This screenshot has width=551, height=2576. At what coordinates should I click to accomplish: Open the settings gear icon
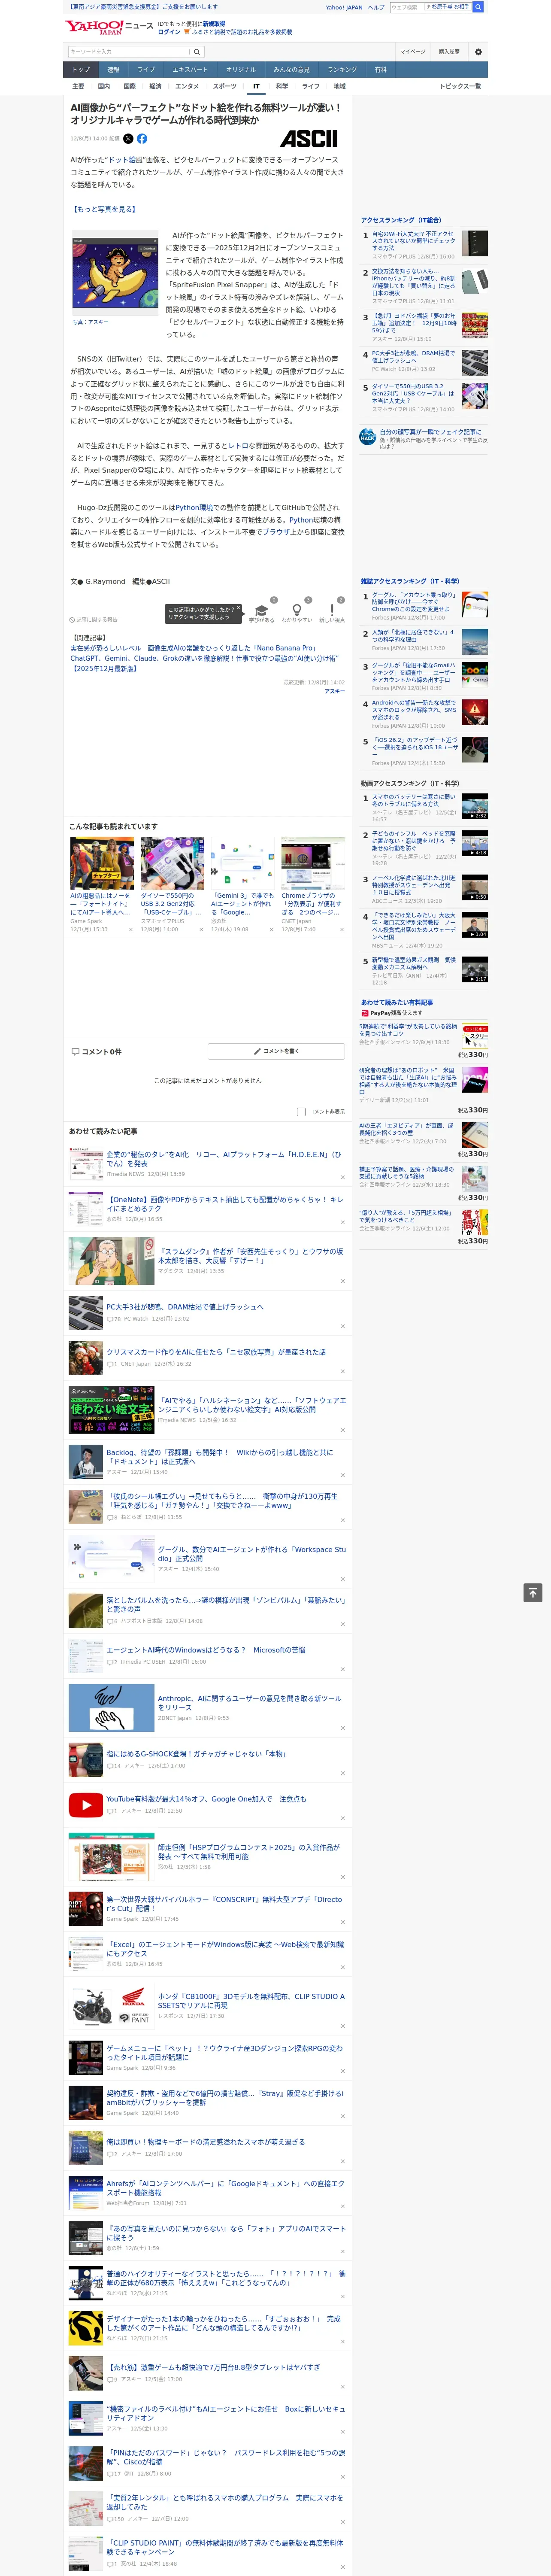coord(478,52)
